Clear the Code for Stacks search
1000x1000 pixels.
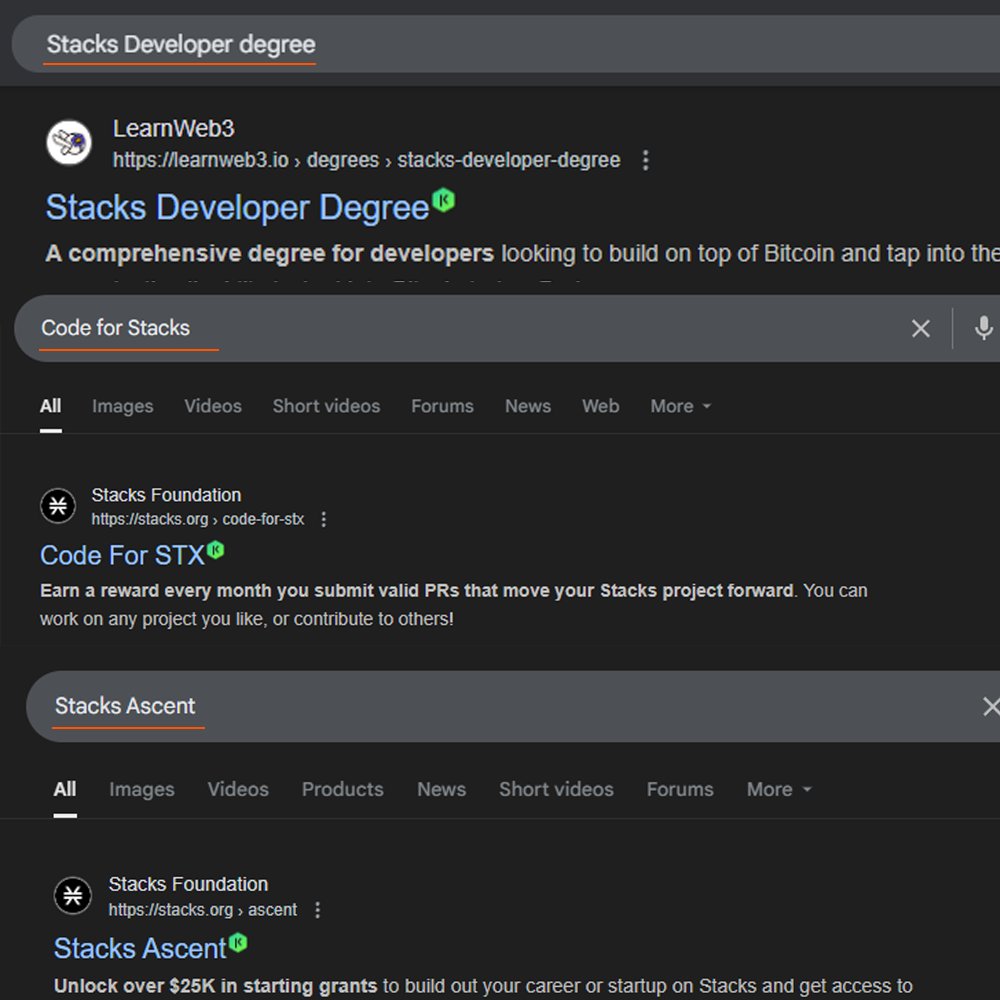pos(920,328)
